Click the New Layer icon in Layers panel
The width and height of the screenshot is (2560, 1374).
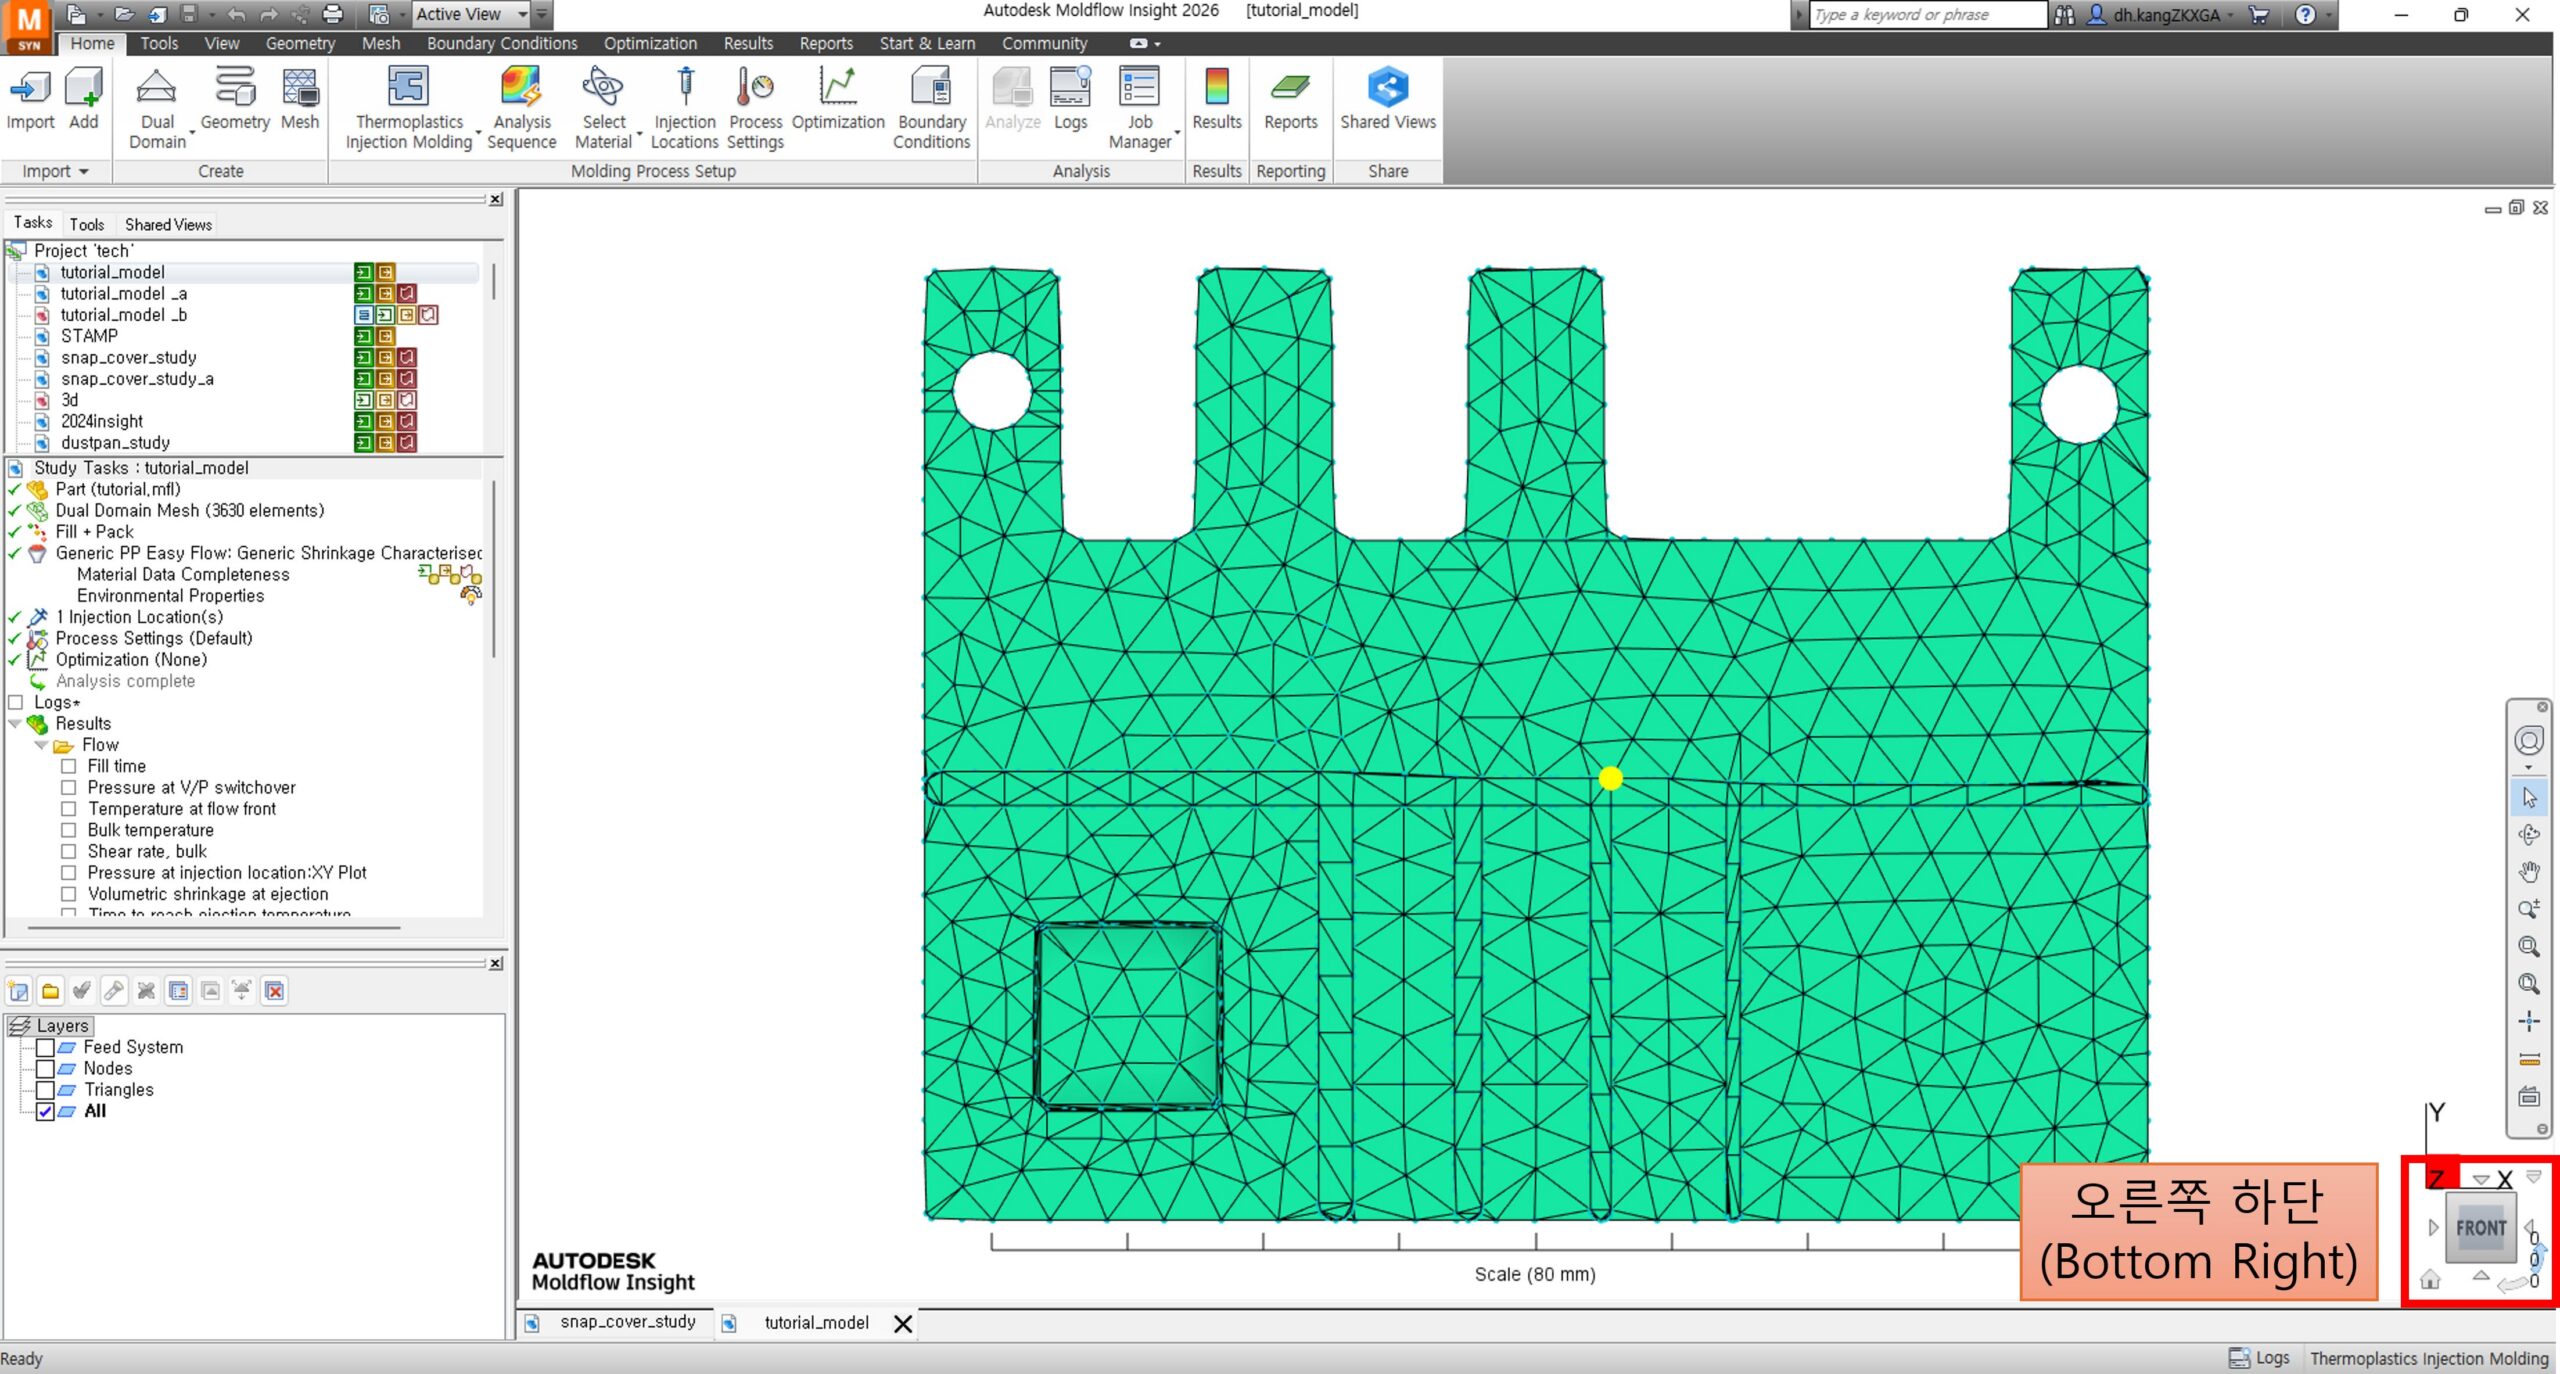click(18, 991)
